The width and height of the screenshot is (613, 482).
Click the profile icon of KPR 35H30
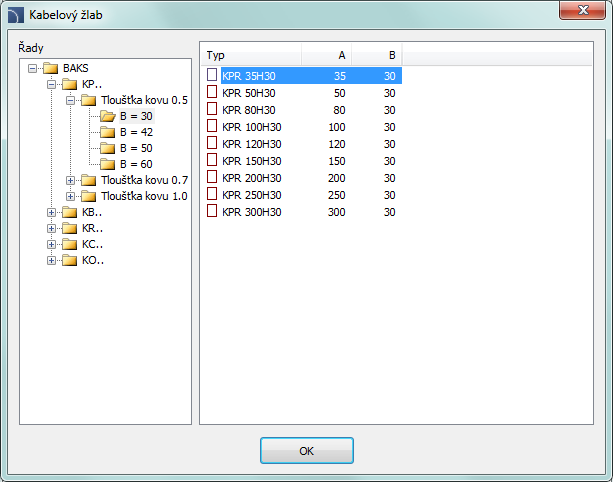(x=212, y=75)
